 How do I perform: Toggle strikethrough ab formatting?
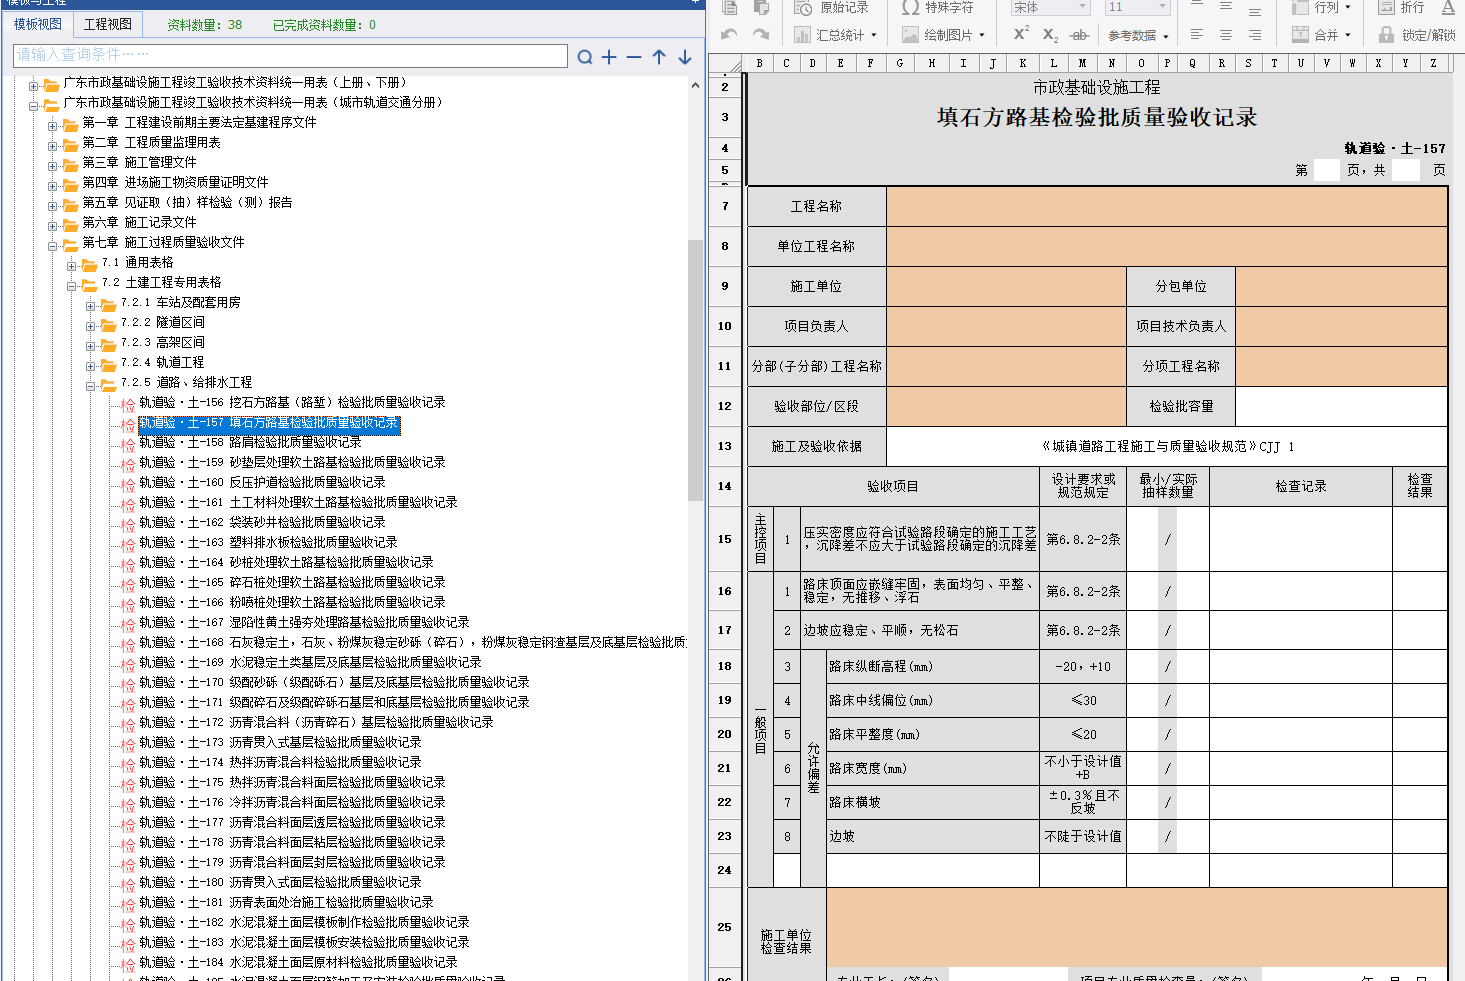pos(1079,35)
